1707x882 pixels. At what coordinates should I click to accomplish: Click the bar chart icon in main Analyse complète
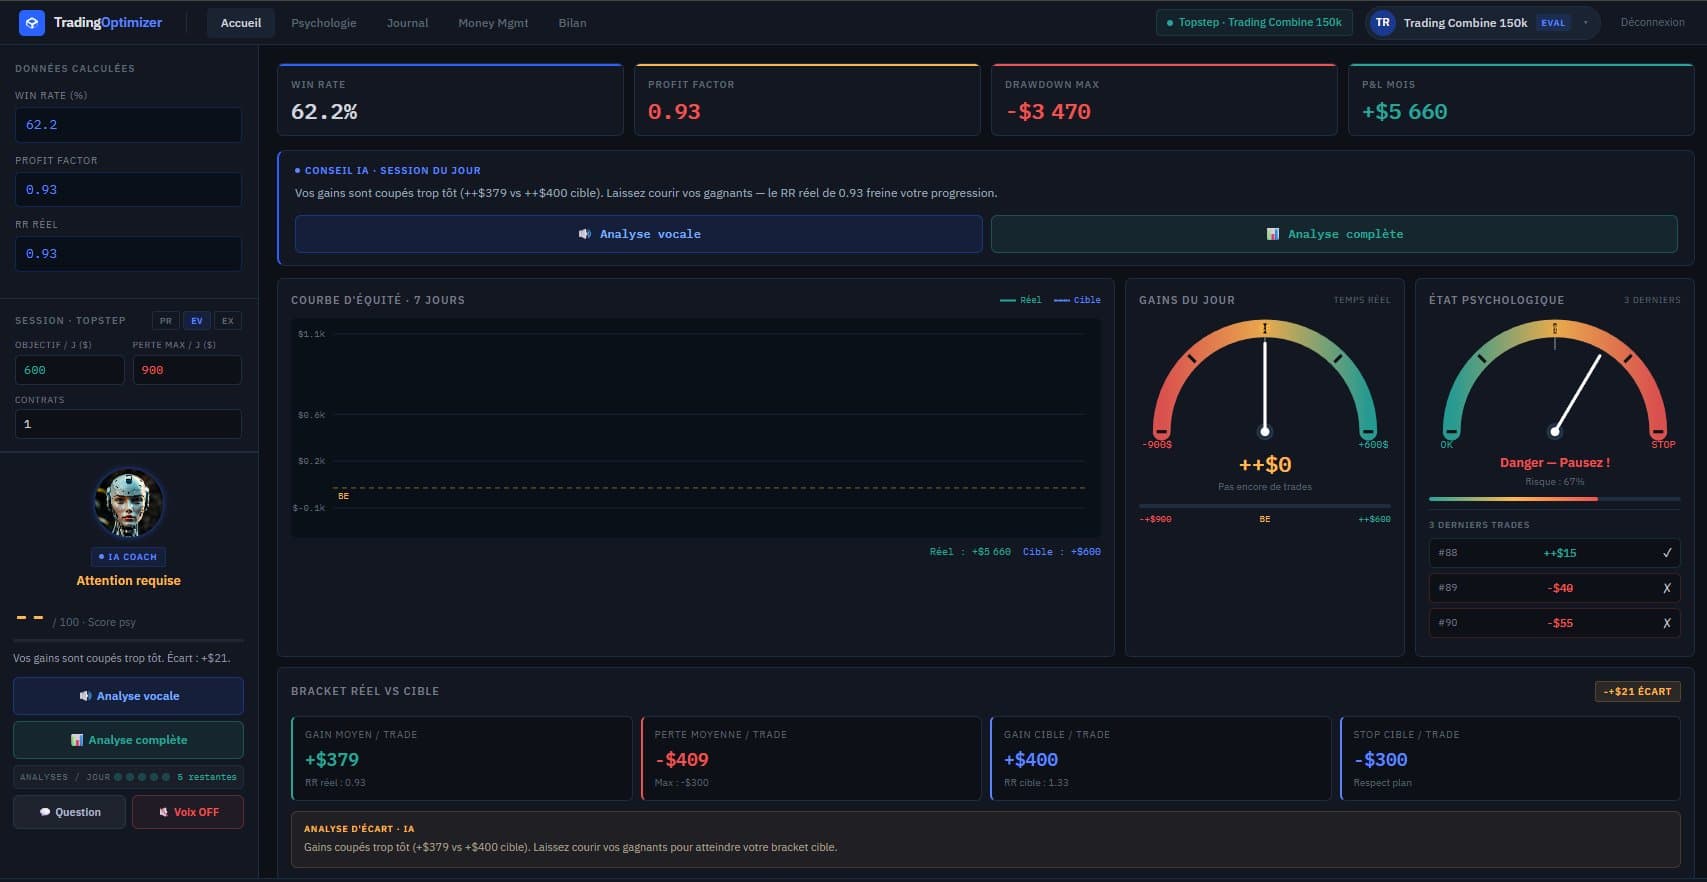point(1273,234)
